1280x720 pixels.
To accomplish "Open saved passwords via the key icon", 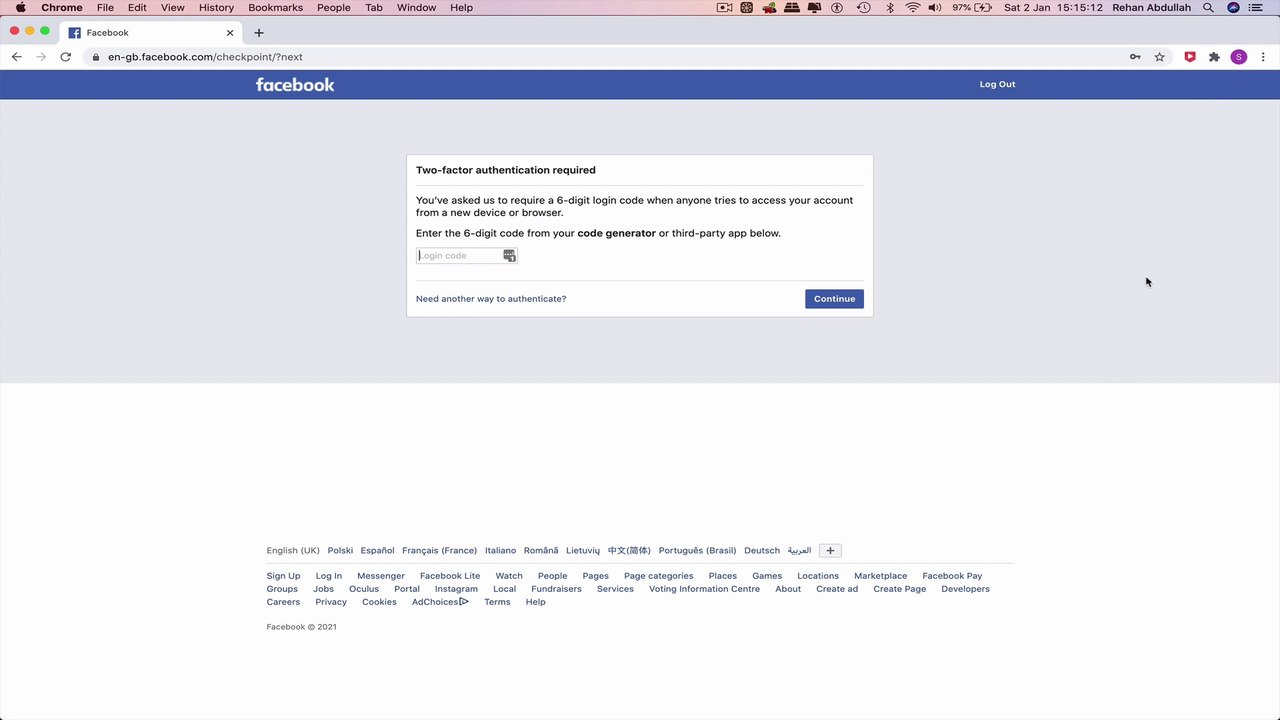I will (1135, 57).
